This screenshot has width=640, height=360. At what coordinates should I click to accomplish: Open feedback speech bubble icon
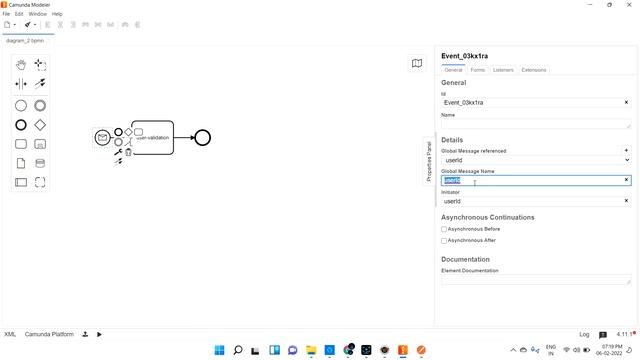click(602, 335)
